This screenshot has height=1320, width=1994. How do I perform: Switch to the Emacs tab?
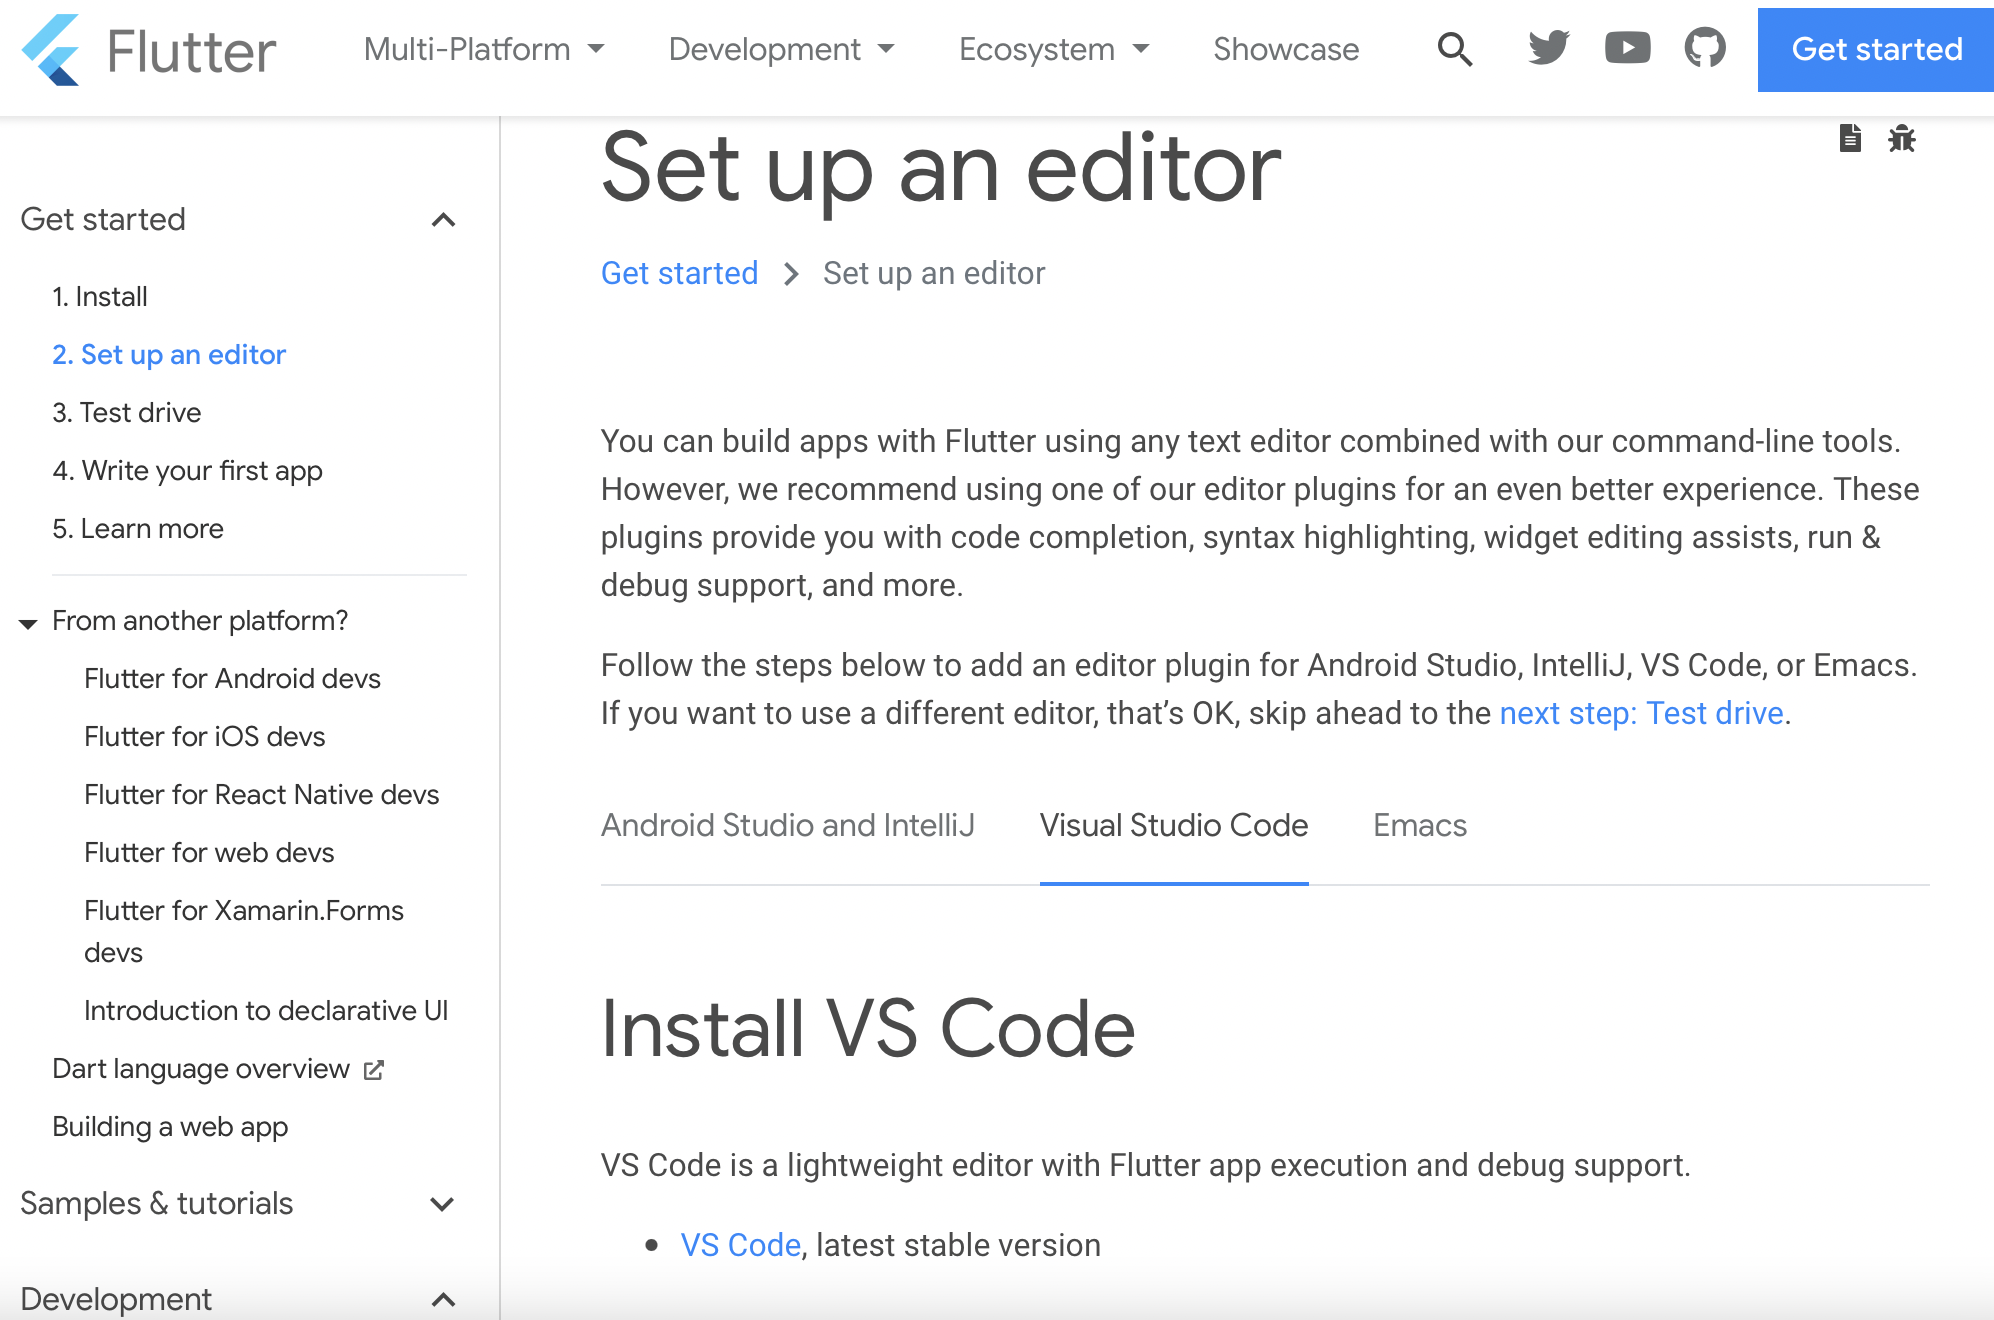(x=1419, y=825)
